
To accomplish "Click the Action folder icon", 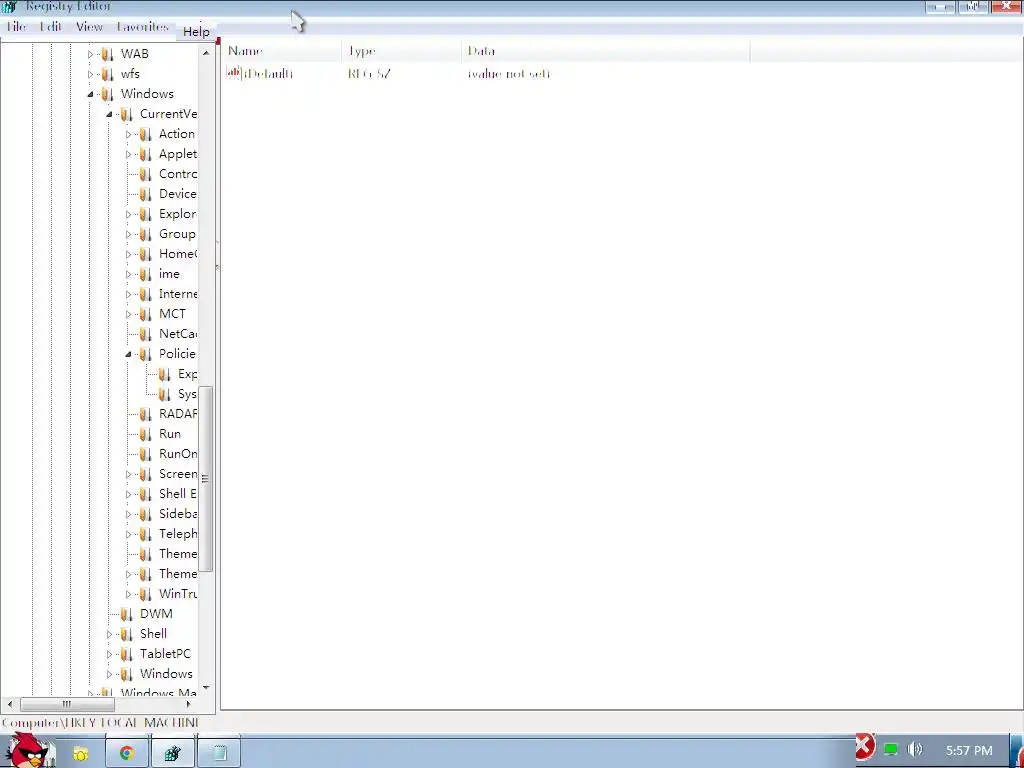I will tap(146, 135).
